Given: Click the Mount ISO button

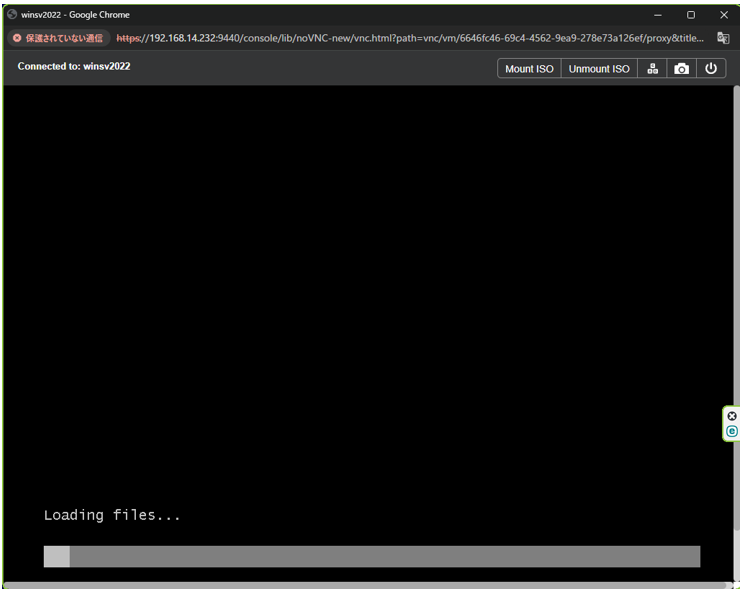Looking at the screenshot, I should click(529, 69).
